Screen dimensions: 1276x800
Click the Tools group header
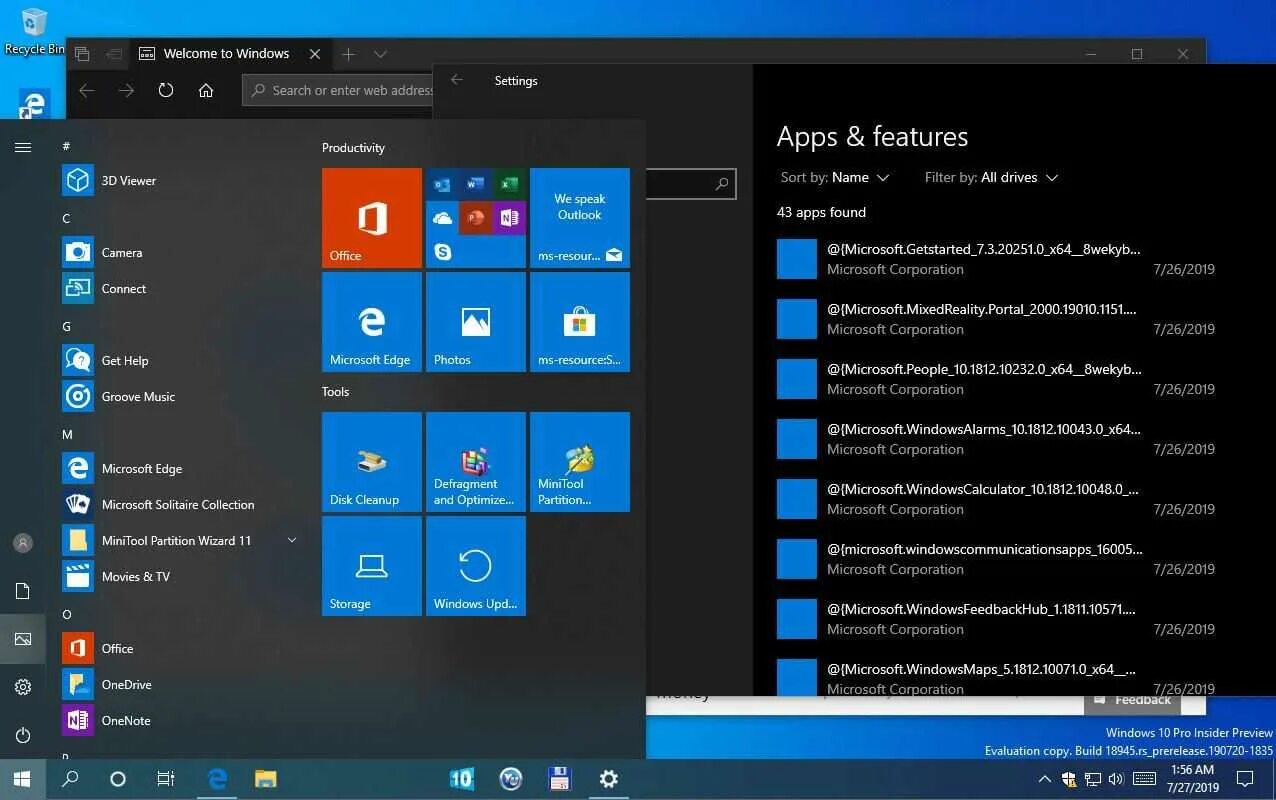click(x=335, y=392)
